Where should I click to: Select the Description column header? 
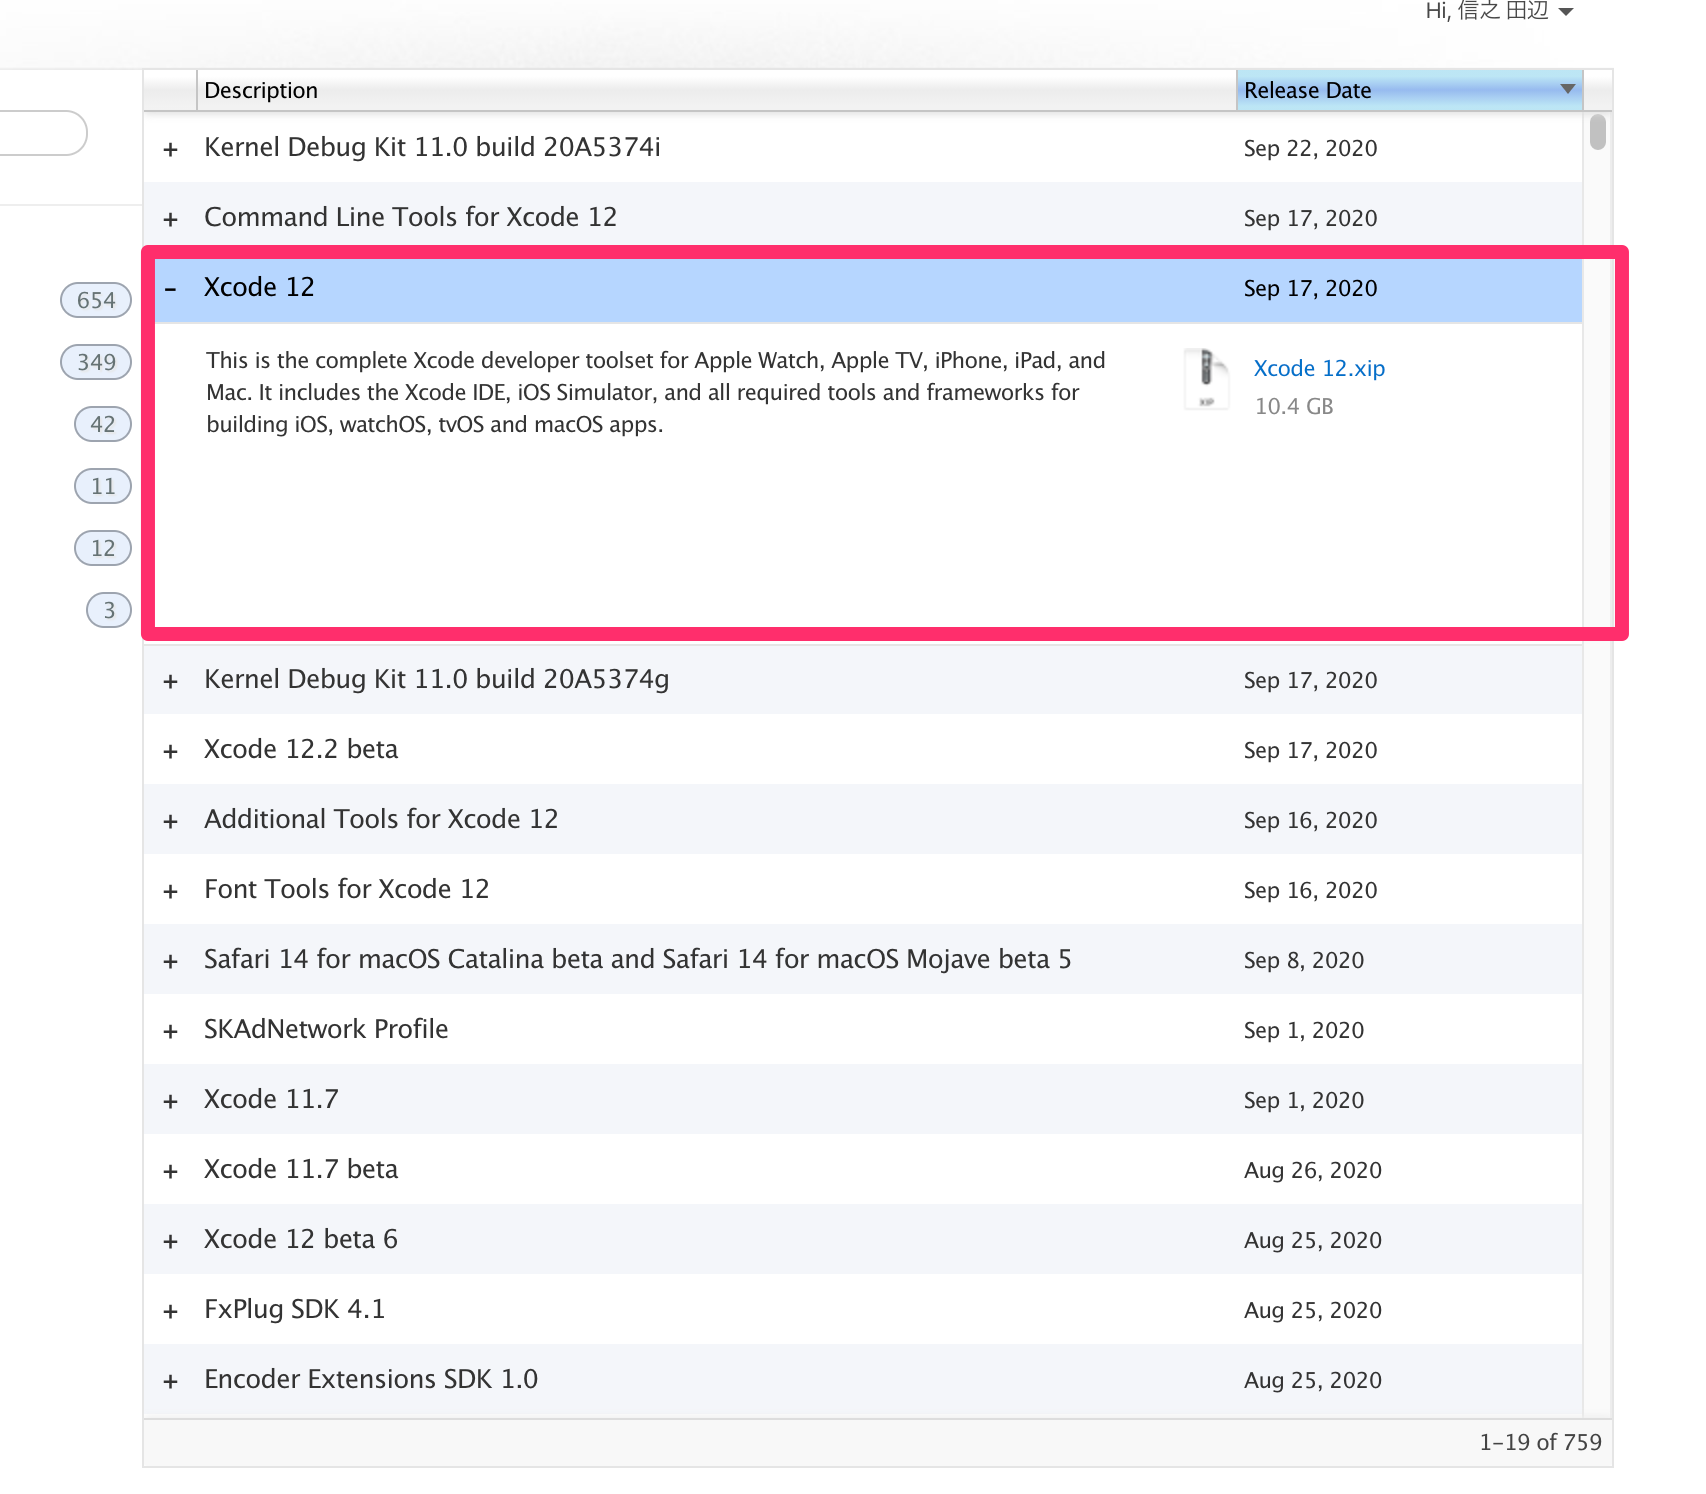tap(260, 90)
